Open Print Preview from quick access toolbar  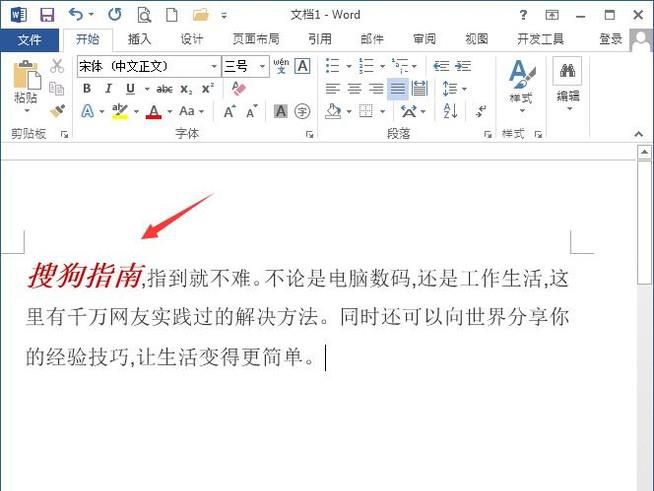pyautogui.click(x=144, y=15)
